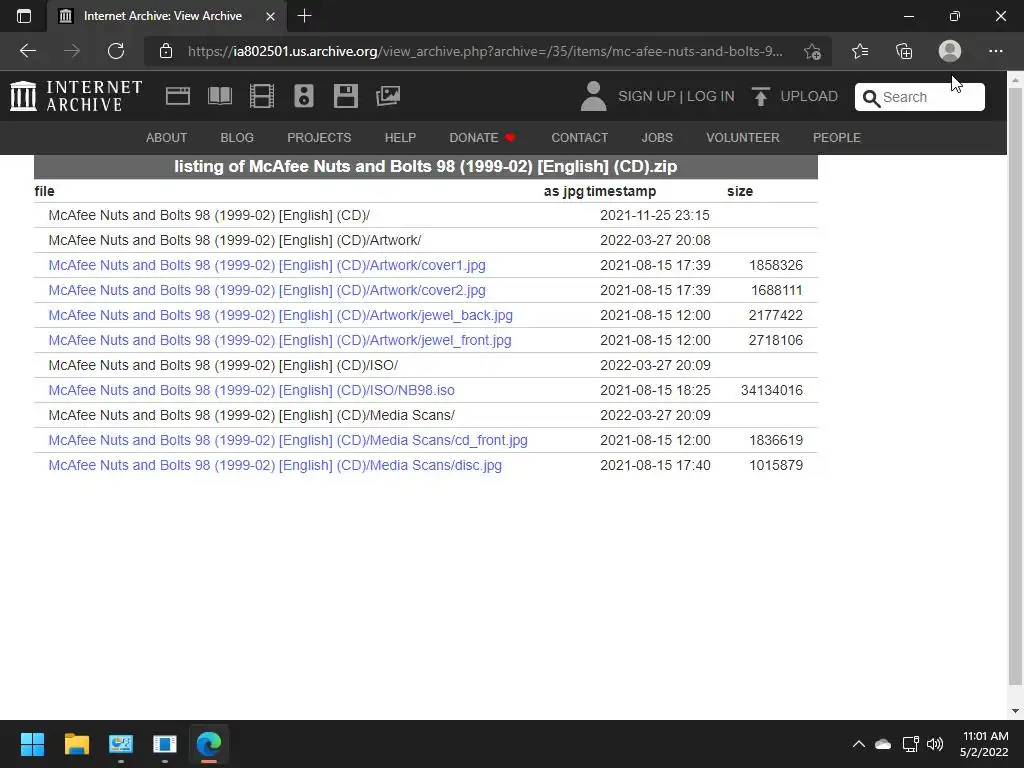Open the Media Scans/disc.jpg link

point(275,465)
